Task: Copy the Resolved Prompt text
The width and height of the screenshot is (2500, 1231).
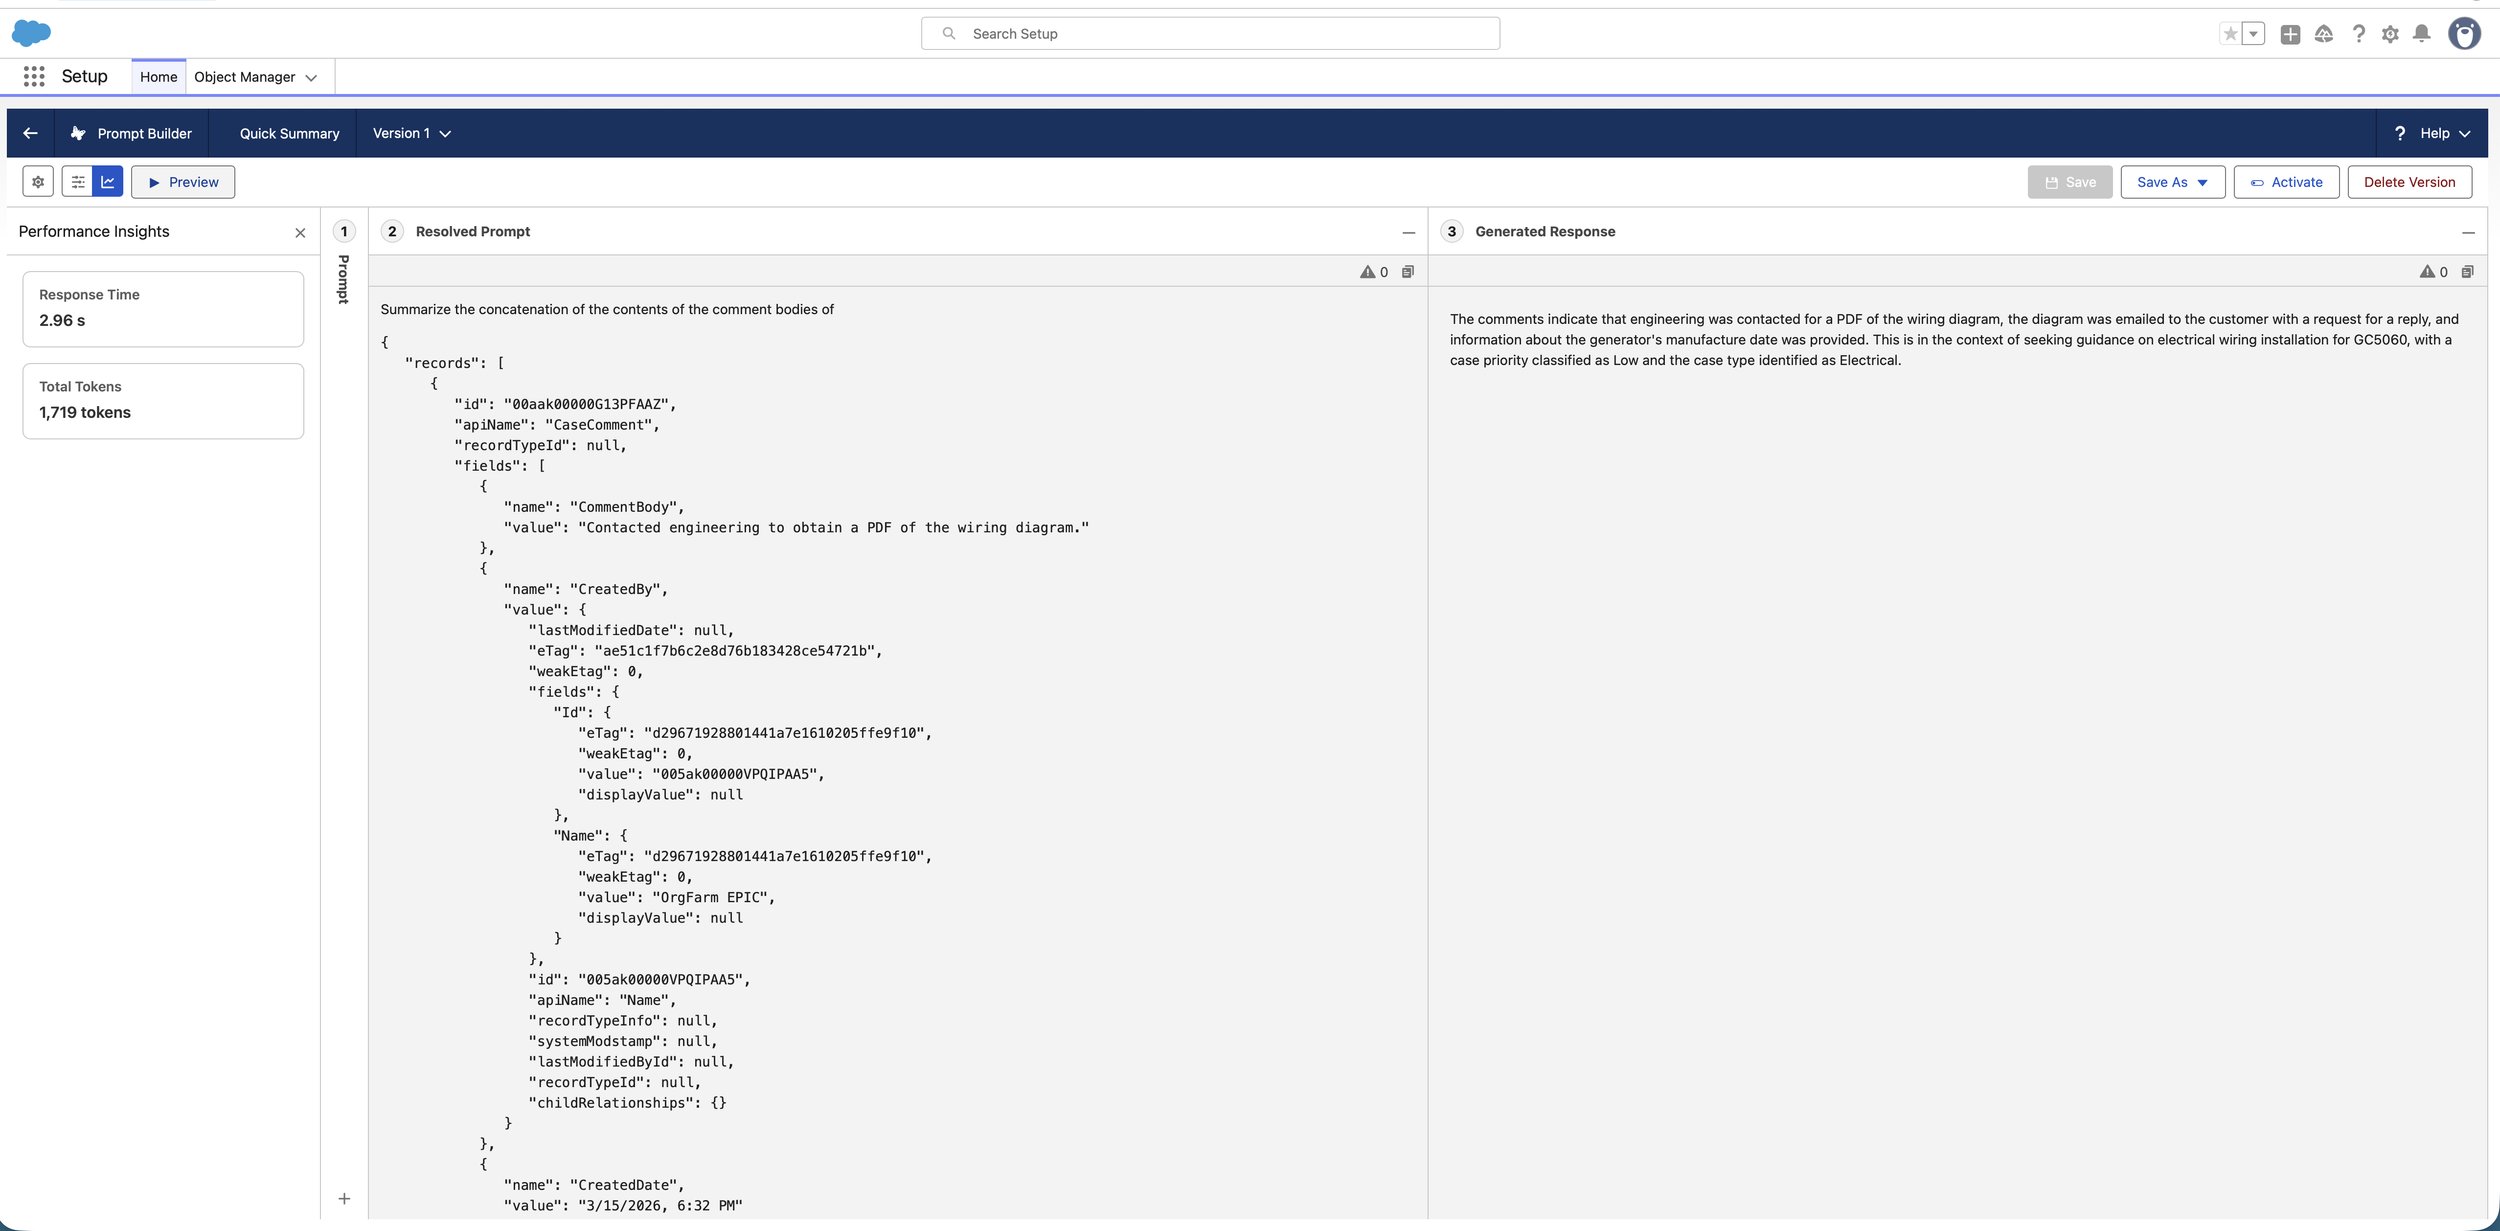Action: [1408, 272]
